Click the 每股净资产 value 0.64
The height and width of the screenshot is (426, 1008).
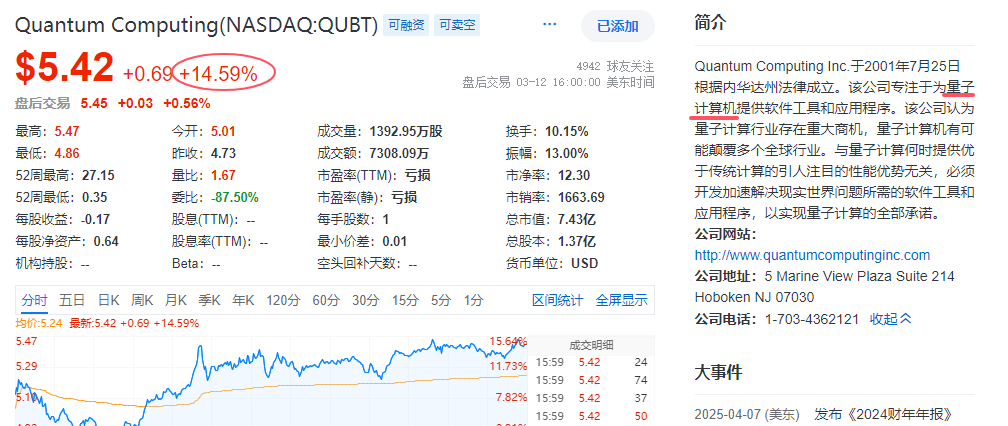[x=106, y=242]
